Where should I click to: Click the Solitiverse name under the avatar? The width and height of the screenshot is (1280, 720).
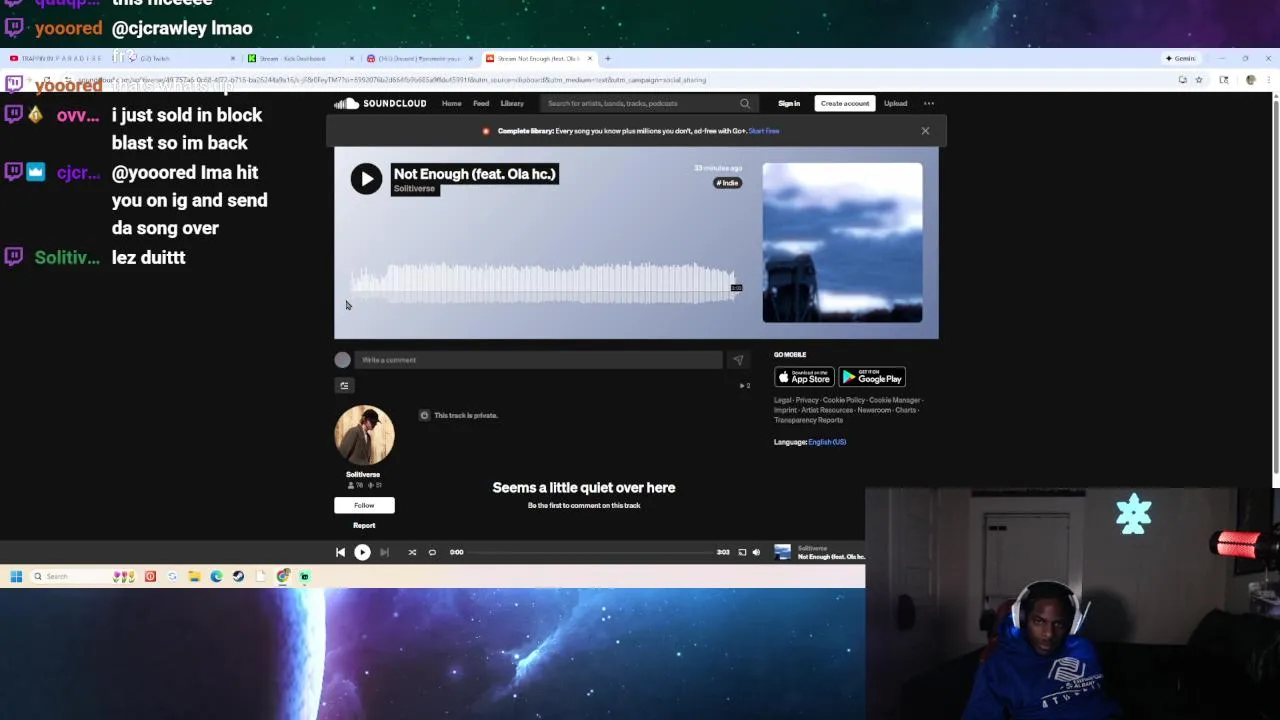coord(363,474)
